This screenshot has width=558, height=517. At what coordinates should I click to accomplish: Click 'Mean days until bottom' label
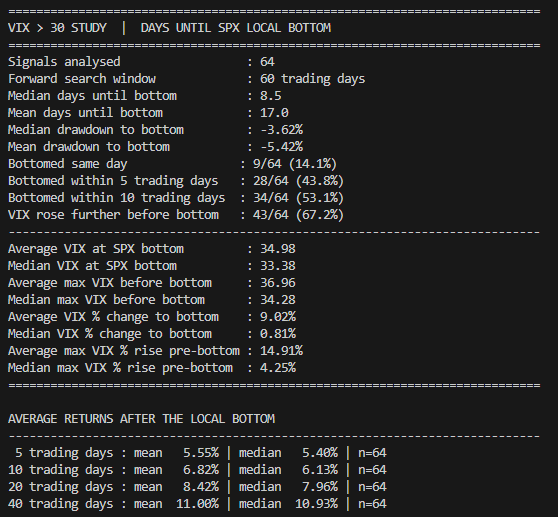pyautogui.click(x=85, y=113)
